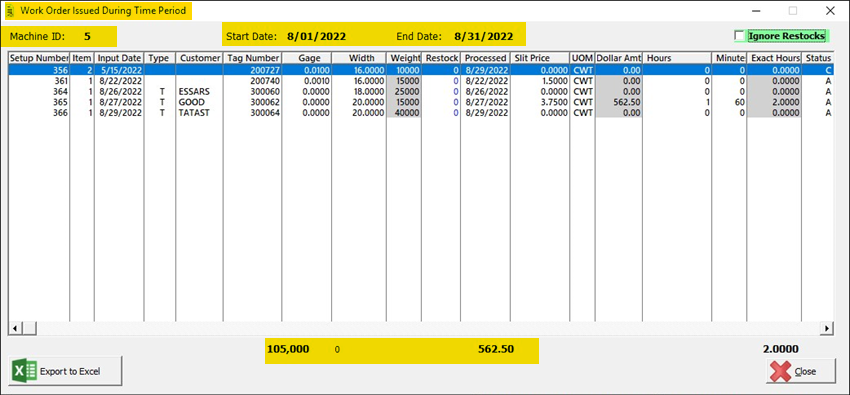The image size is (850, 395).
Task: Click the Hours column header
Action: click(677, 58)
